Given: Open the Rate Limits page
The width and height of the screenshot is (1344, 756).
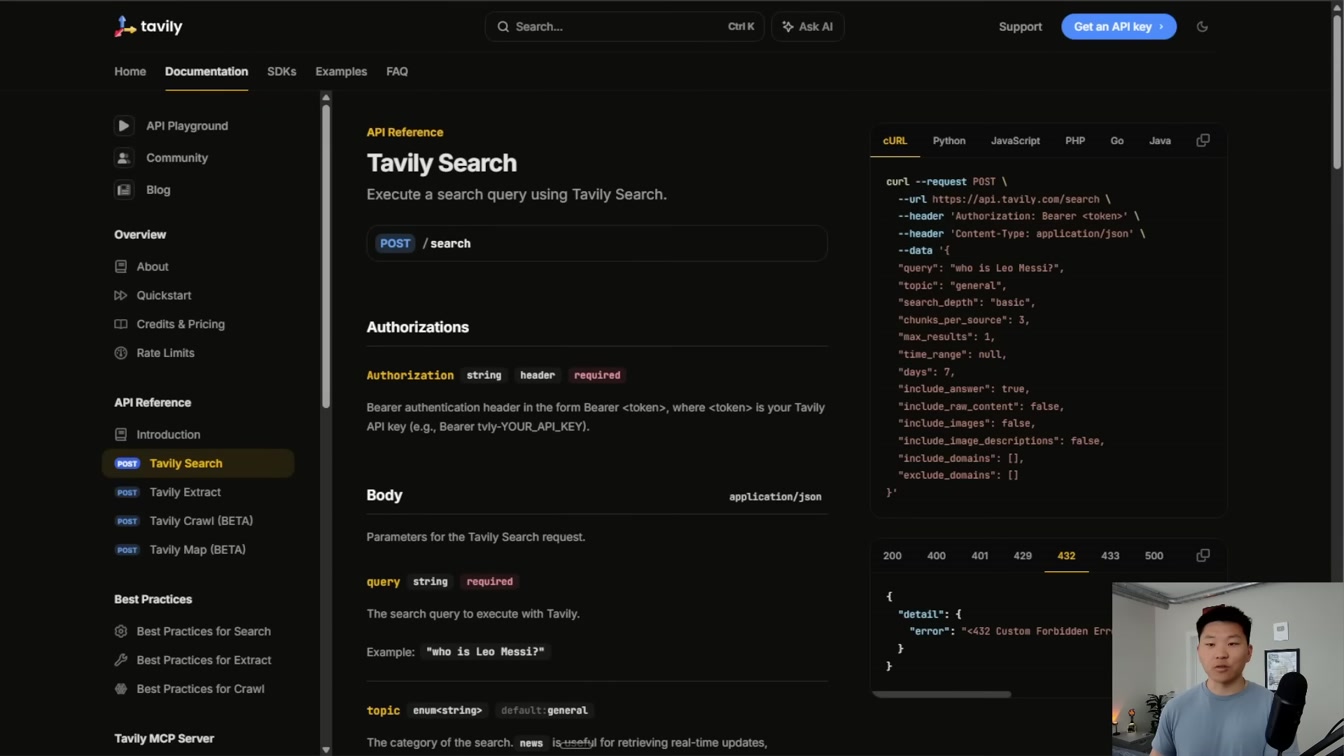Looking at the screenshot, I should (x=165, y=353).
